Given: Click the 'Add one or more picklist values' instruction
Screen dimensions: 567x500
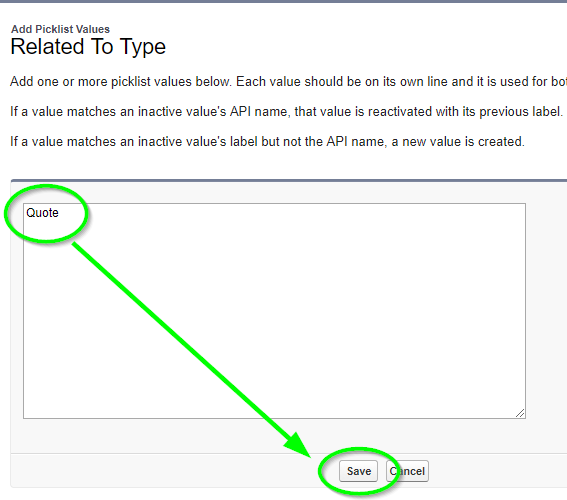Looking at the screenshot, I should 288,82.
